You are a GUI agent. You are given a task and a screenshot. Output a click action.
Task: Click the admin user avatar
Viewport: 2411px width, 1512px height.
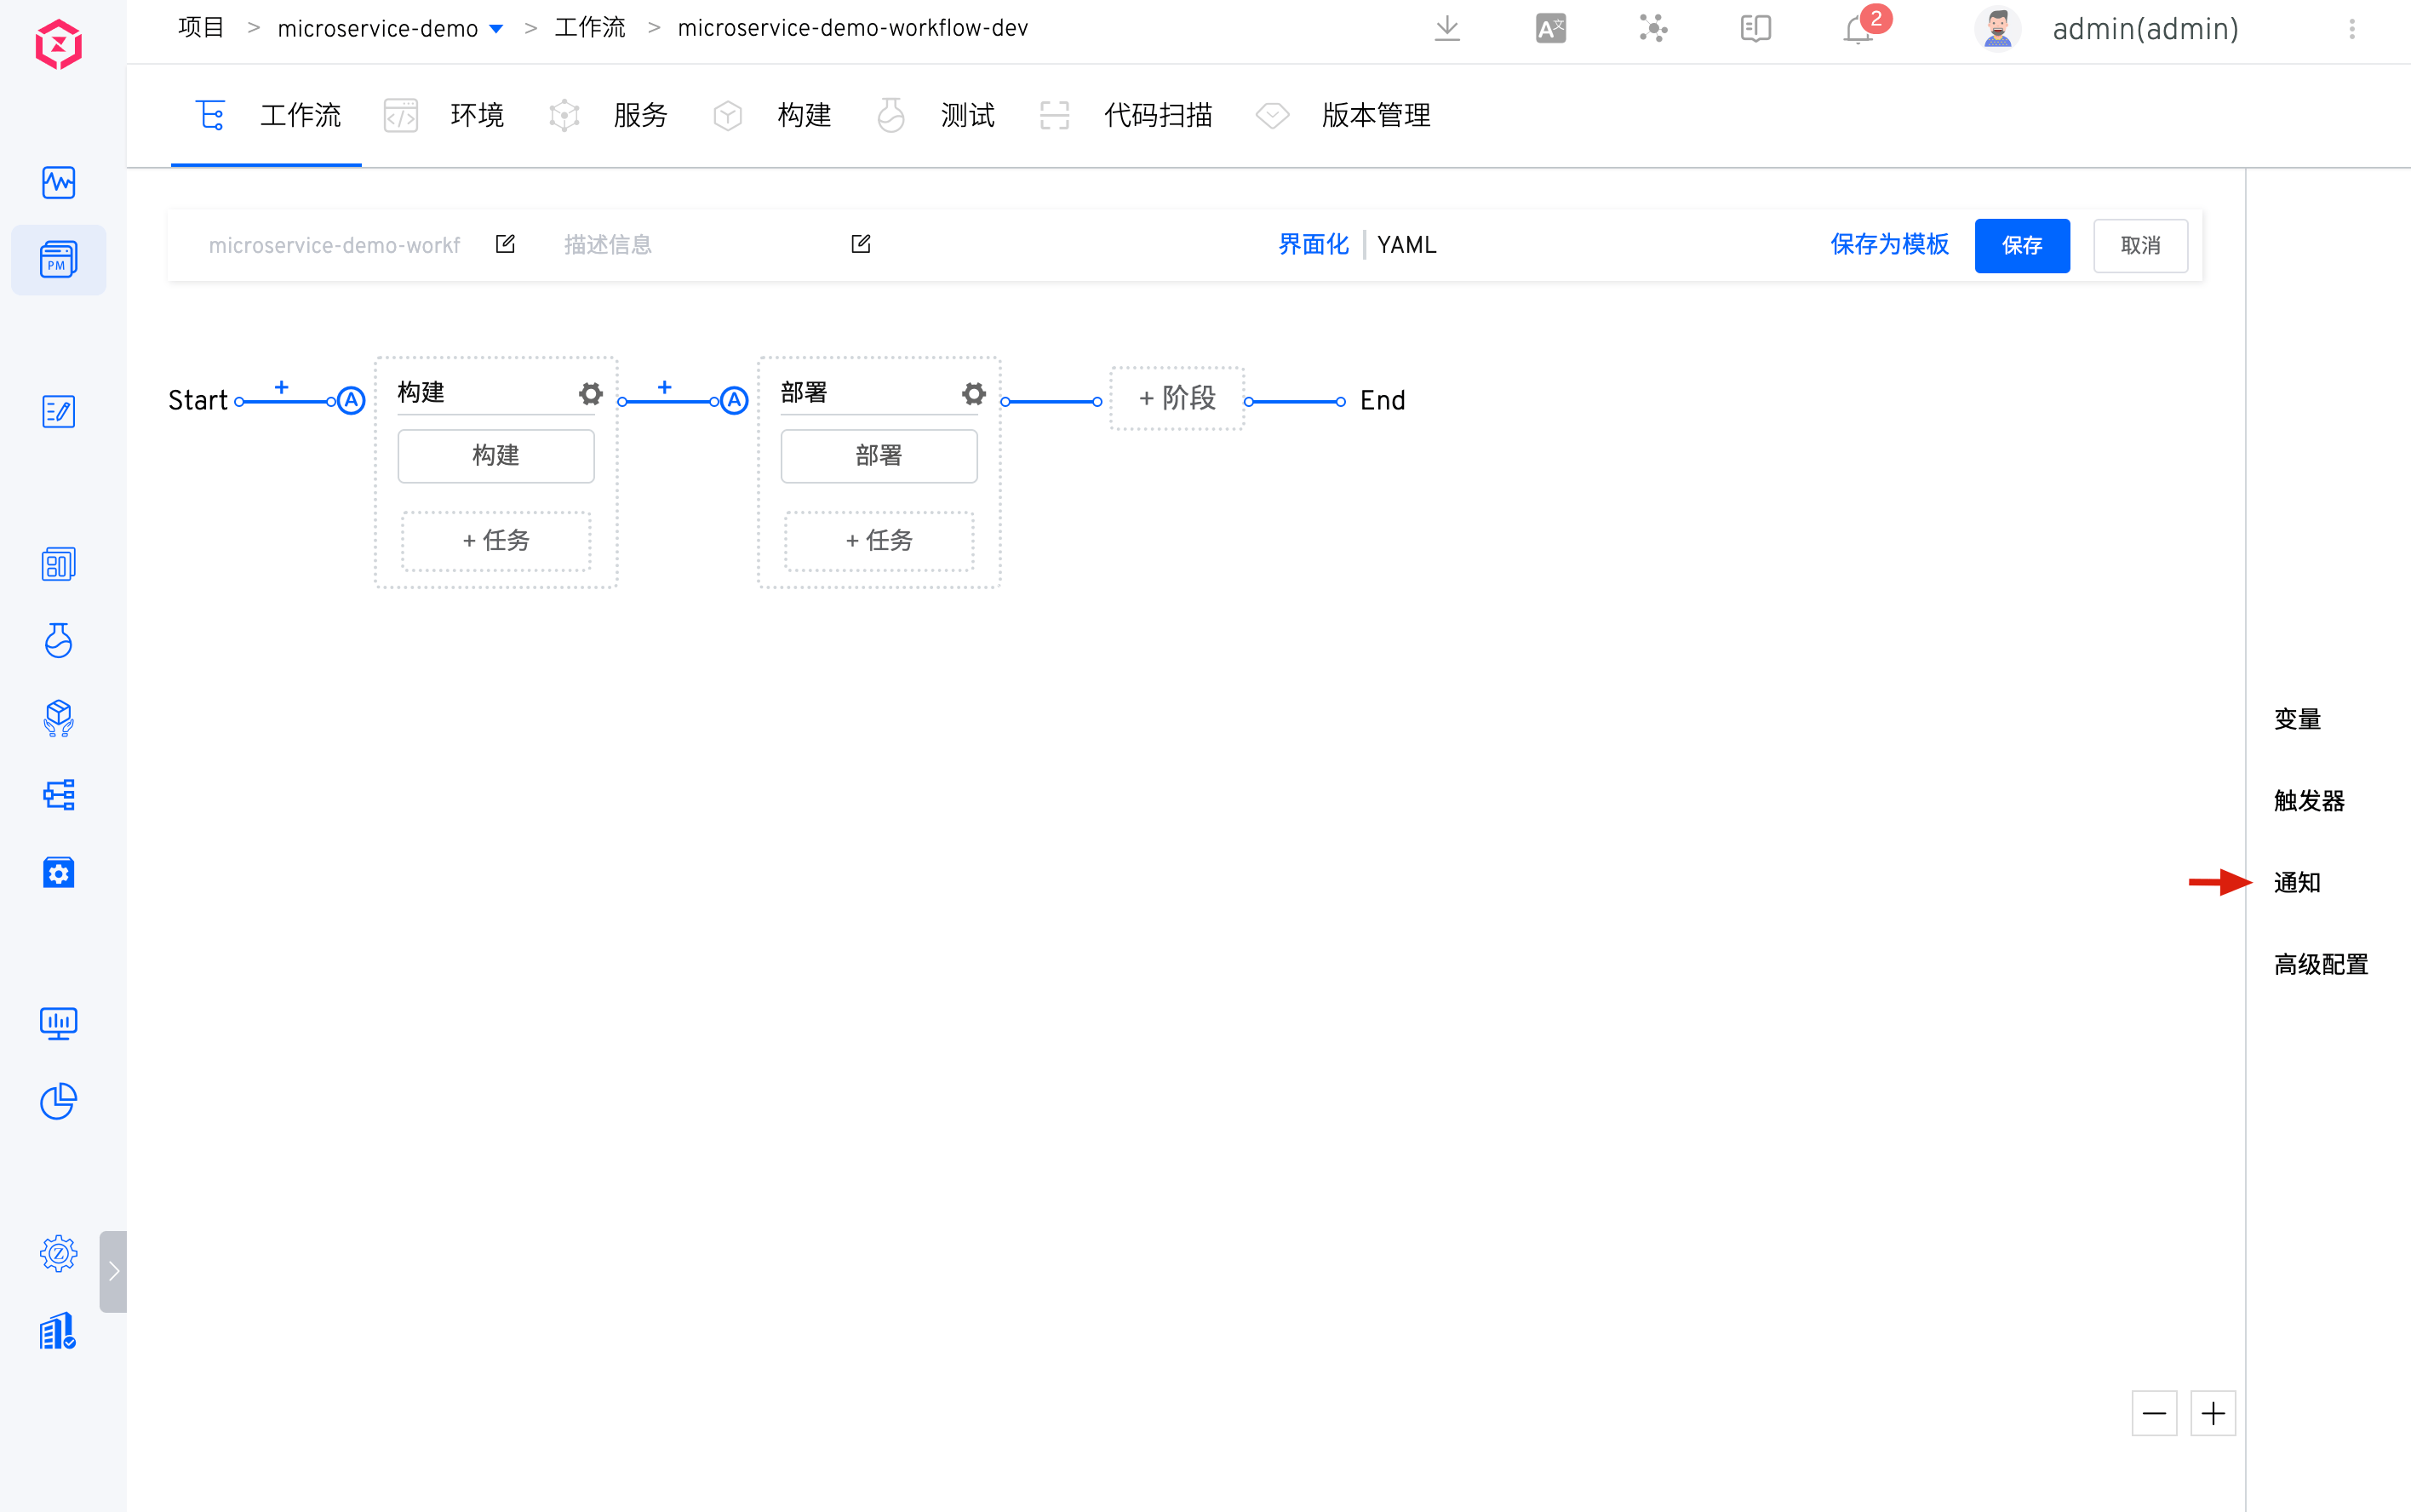(1997, 28)
